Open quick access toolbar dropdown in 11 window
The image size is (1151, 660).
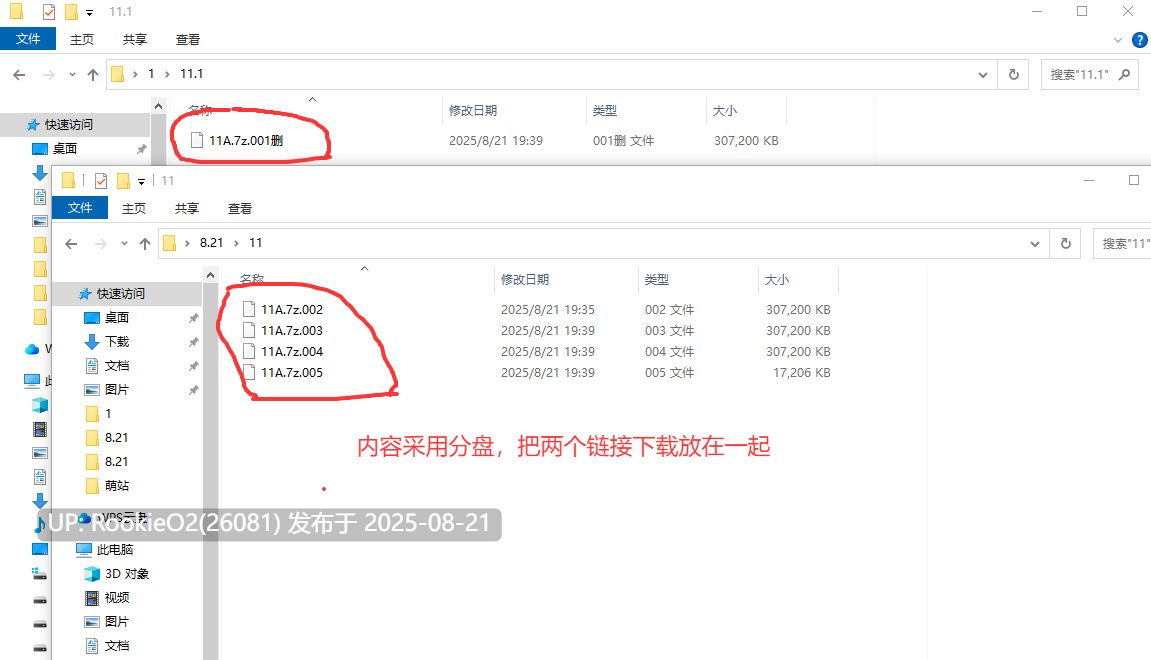pyautogui.click(x=142, y=181)
